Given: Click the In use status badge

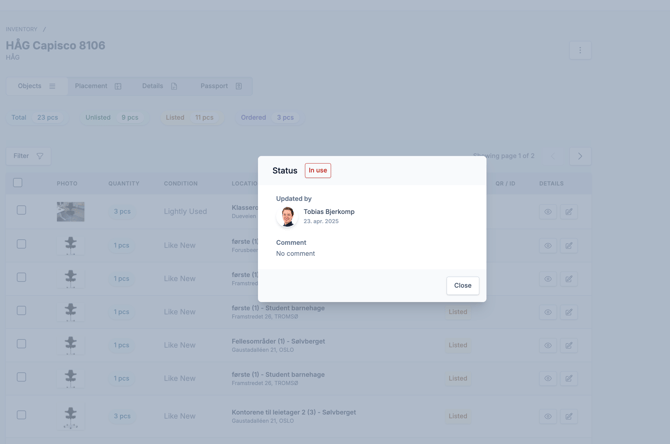Looking at the screenshot, I should pyautogui.click(x=318, y=171).
